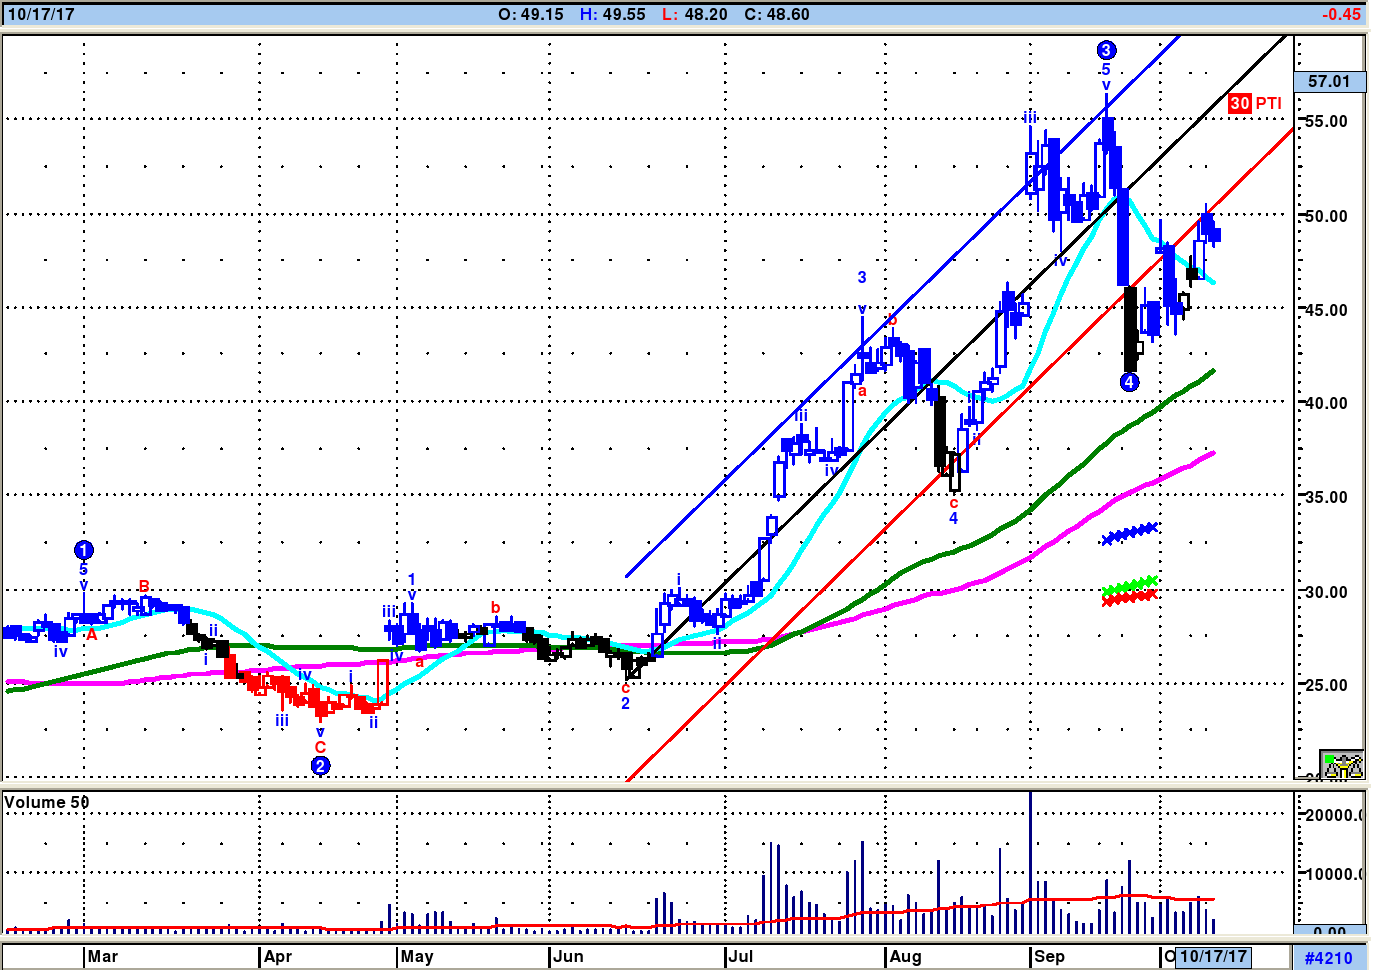Click the -0.45 change value in header
Image resolution: width=1400 pixels, height=970 pixels.
click(x=1340, y=14)
